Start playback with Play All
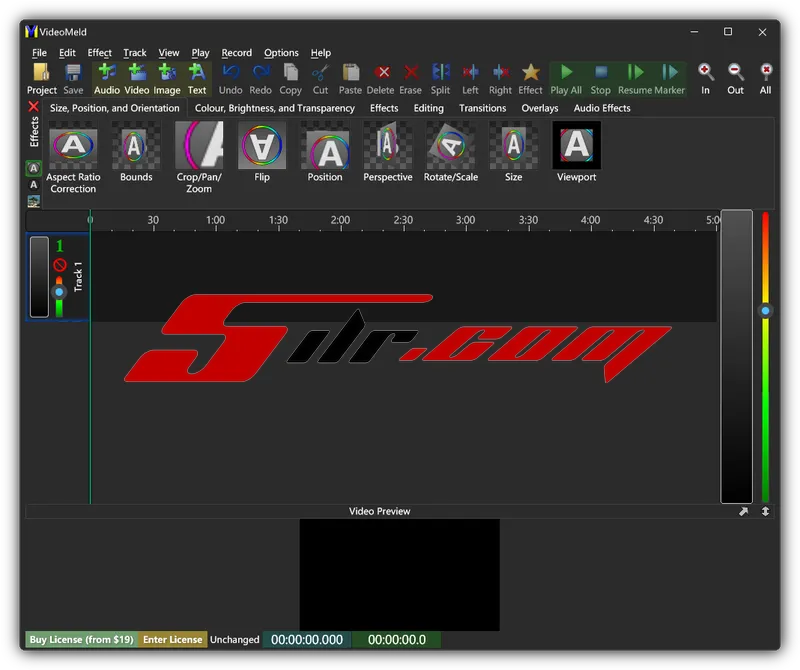Image resolution: width=800 pixels, height=670 pixels. pyautogui.click(x=566, y=79)
